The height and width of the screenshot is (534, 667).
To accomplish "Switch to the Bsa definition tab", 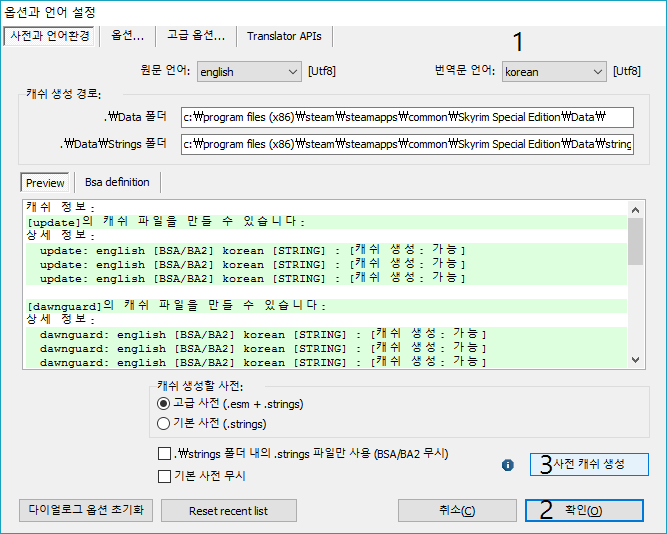I will [117, 182].
